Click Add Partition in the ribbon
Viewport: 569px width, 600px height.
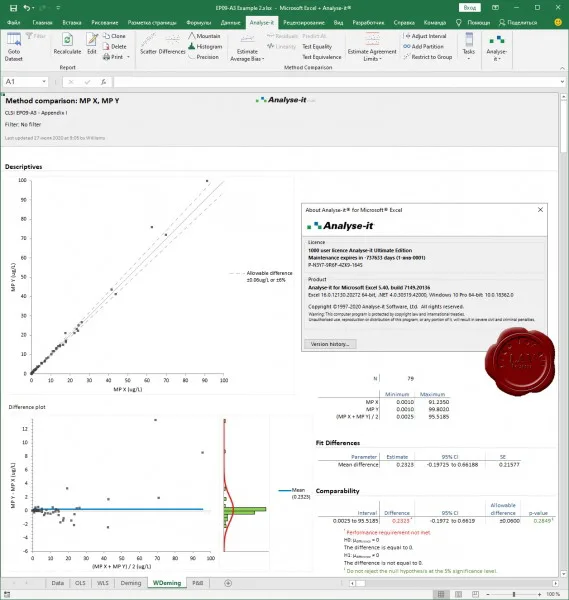[x=423, y=46]
